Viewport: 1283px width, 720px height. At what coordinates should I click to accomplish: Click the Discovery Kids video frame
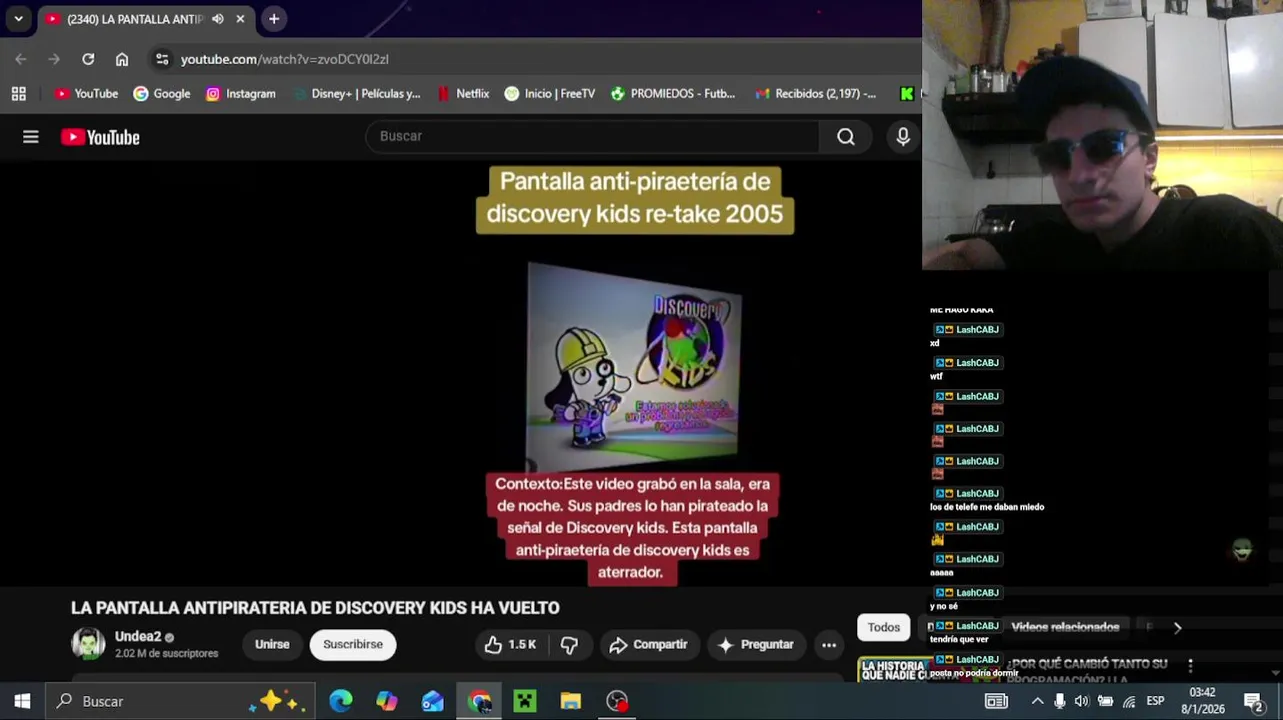634,366
